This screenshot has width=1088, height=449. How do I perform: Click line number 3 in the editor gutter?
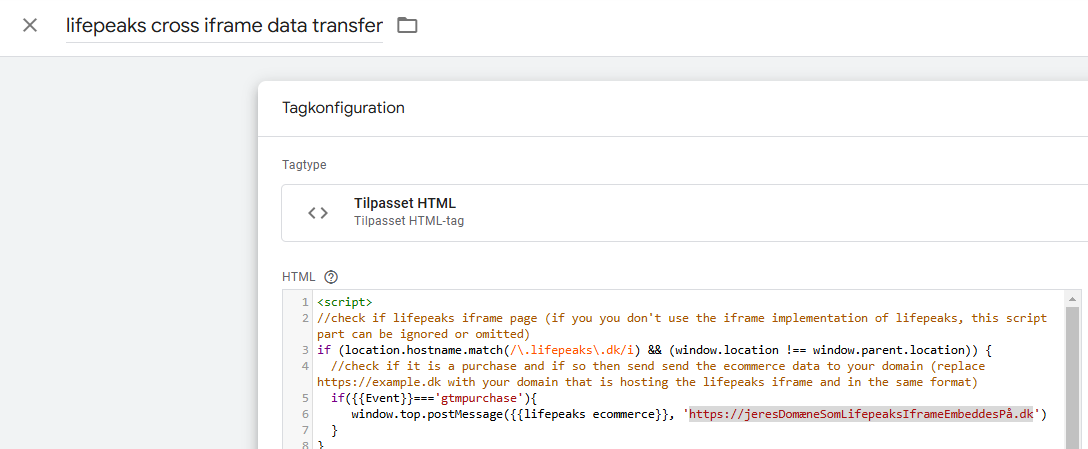(304, 350)
